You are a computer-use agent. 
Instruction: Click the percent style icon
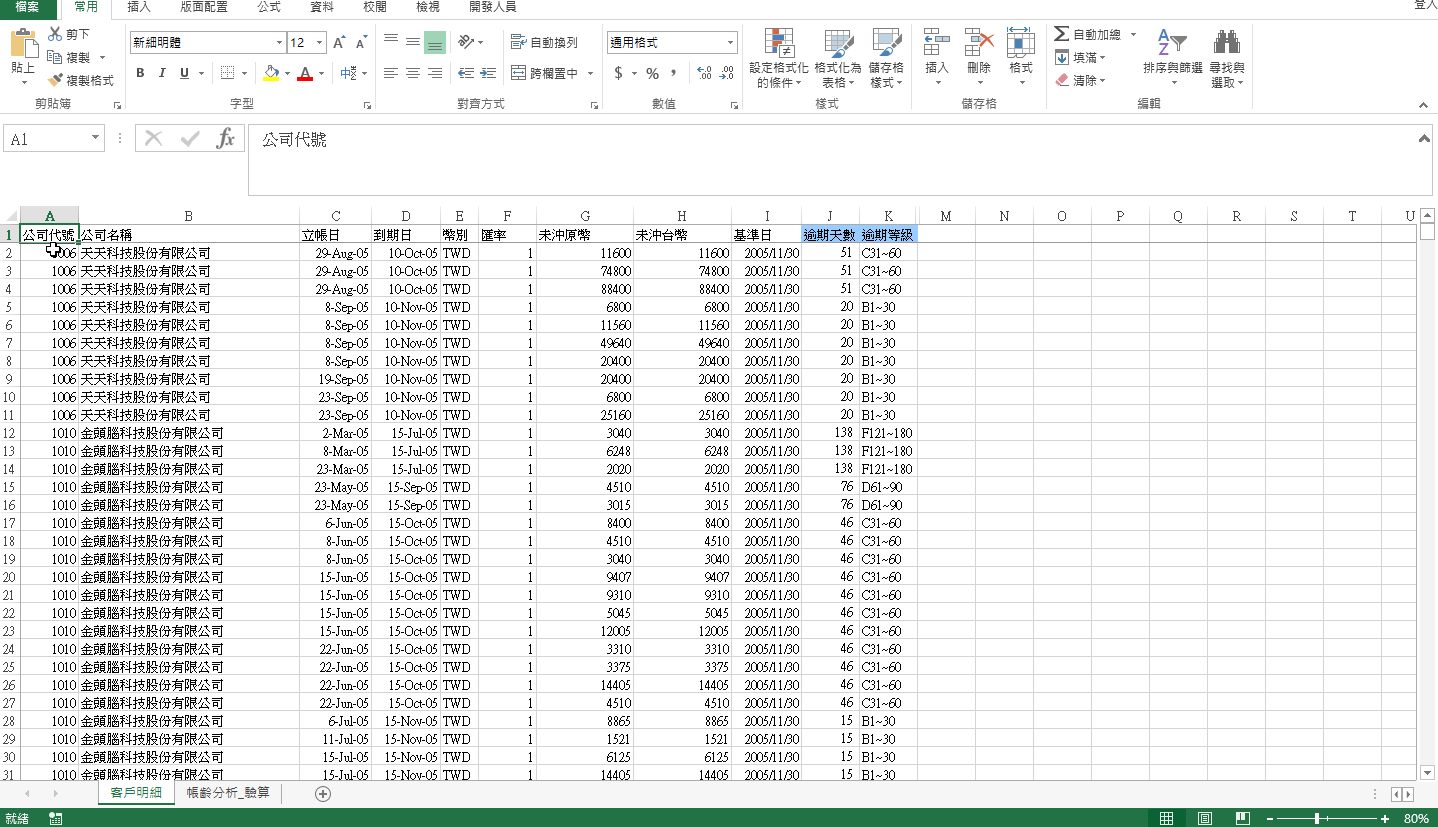[x=652, y=73]
